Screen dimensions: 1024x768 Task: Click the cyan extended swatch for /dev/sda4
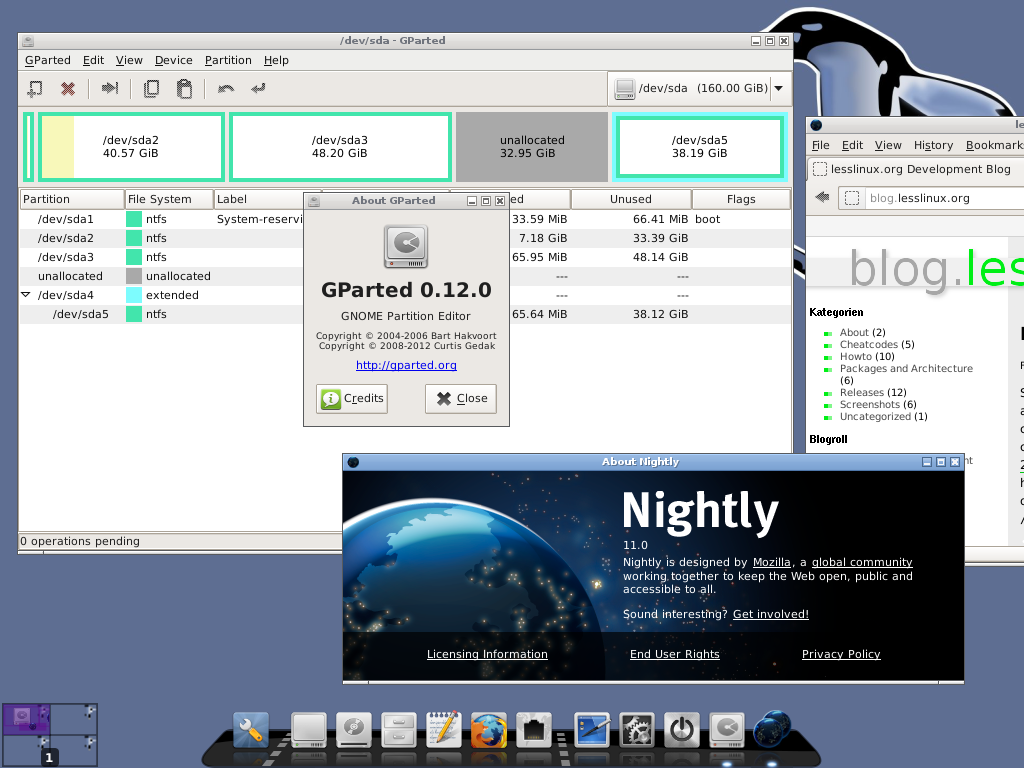tap(134, 295)
